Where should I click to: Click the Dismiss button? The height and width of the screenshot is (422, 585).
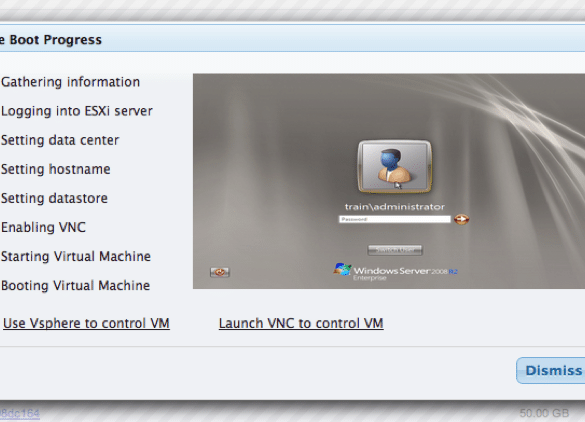pos(551,371)
